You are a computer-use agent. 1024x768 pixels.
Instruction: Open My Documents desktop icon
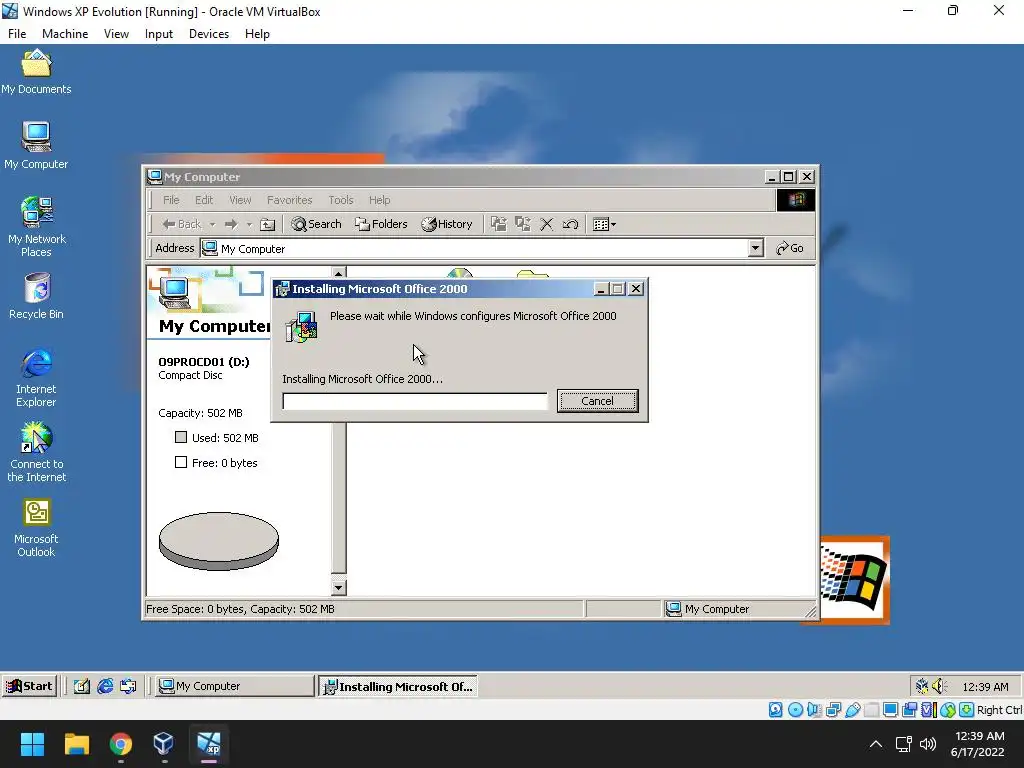36,72
